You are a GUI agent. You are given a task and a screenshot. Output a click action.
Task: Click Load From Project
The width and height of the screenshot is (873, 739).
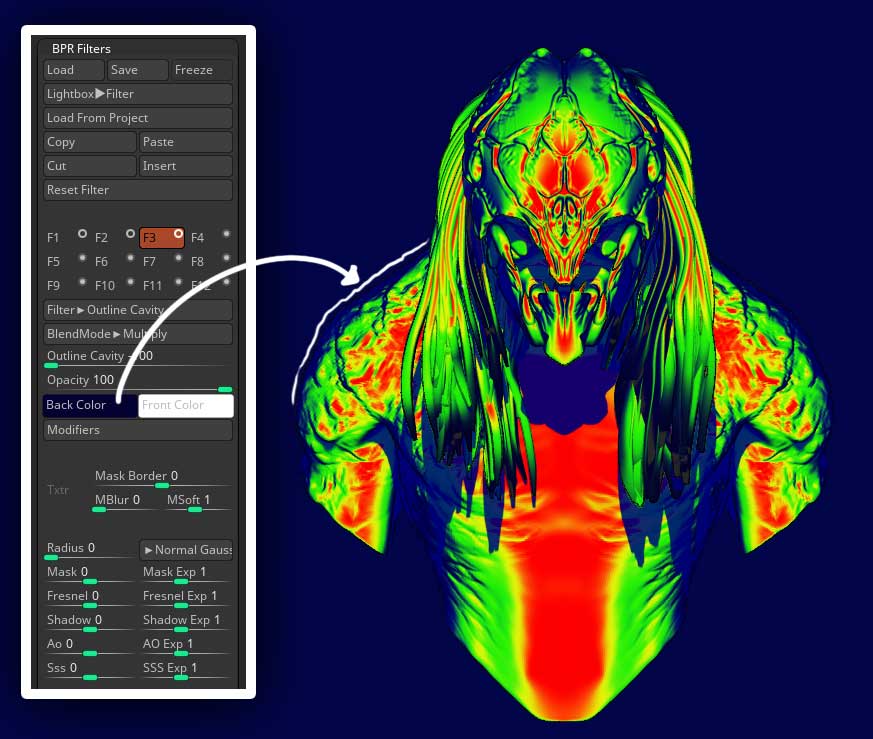(x=138, y=118)
